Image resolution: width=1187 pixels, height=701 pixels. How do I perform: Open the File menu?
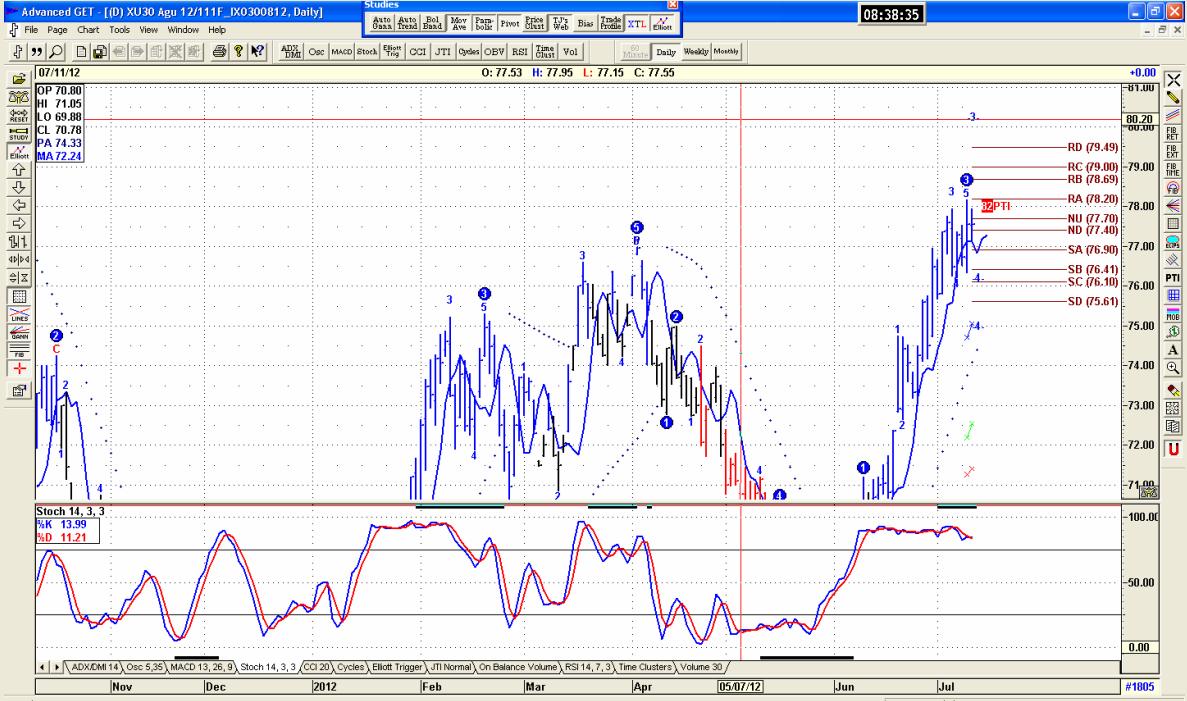(x=31, y=30)
